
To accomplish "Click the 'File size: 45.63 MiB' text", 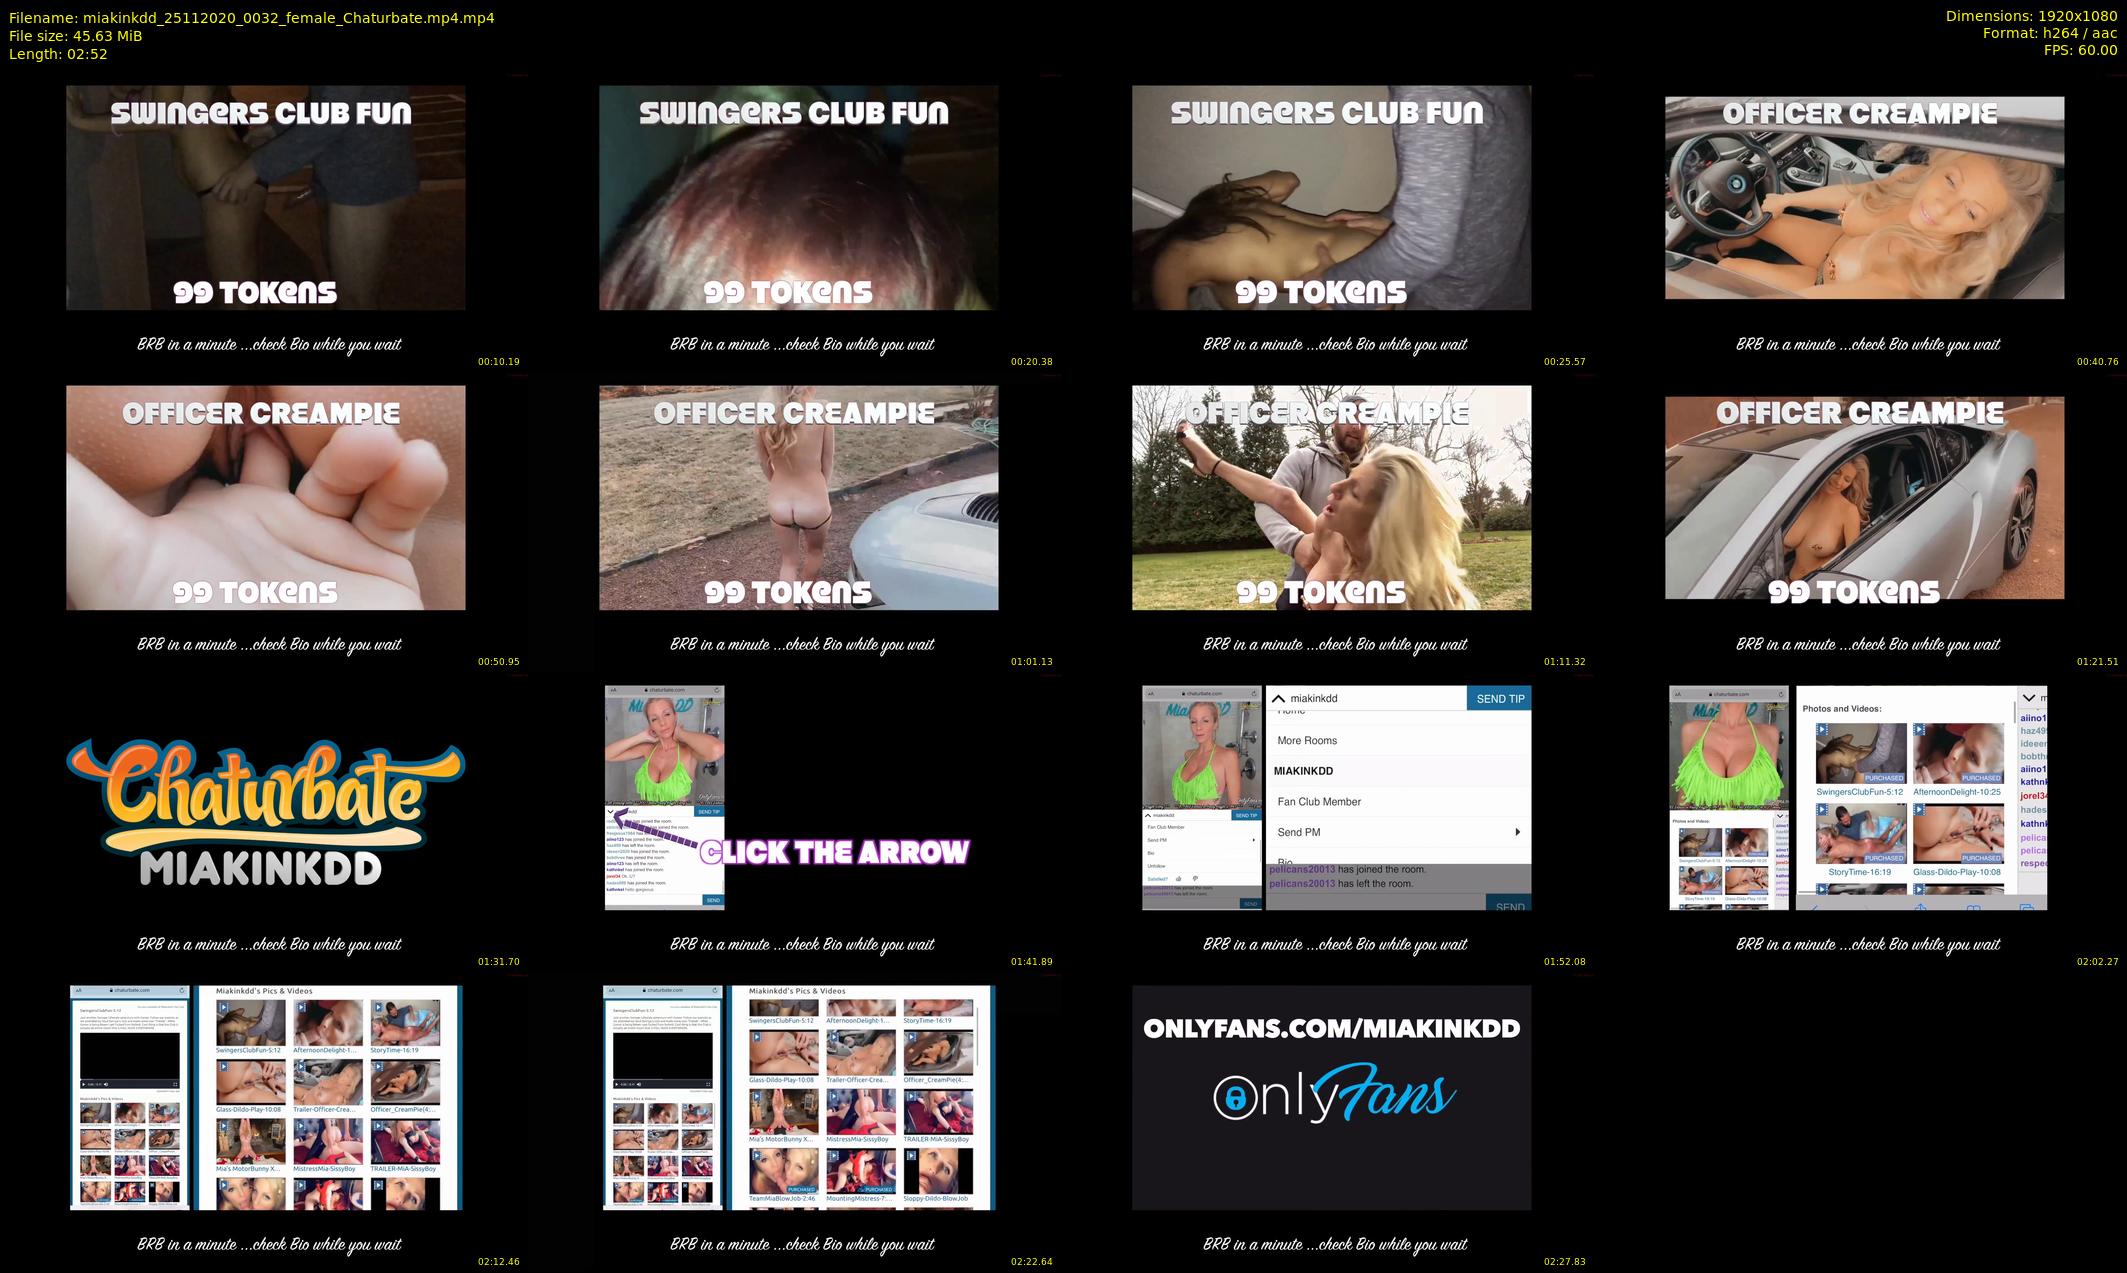I will pos(76,36).
